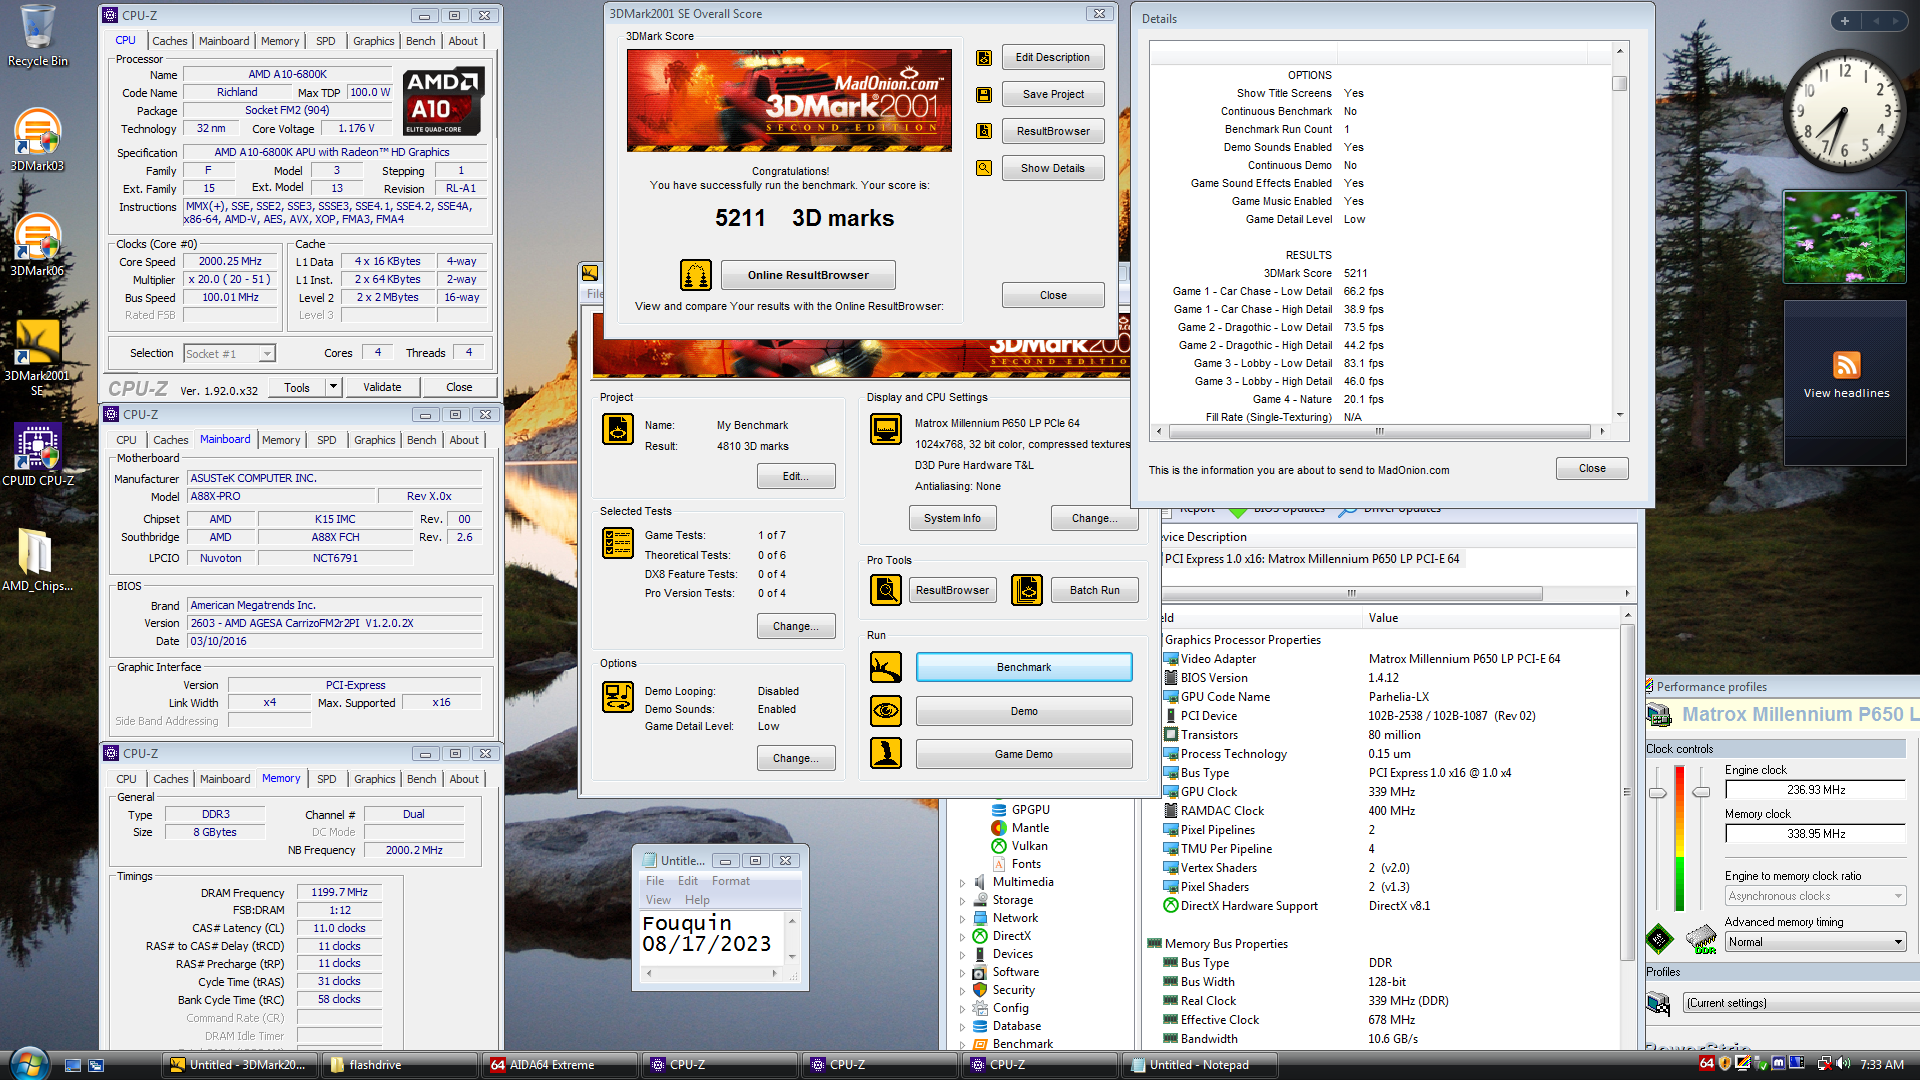This screenshot has width=1920, height=1080.
Task: Open Engine to memory clock ratio dropdown
Action: coord(1816,896)
